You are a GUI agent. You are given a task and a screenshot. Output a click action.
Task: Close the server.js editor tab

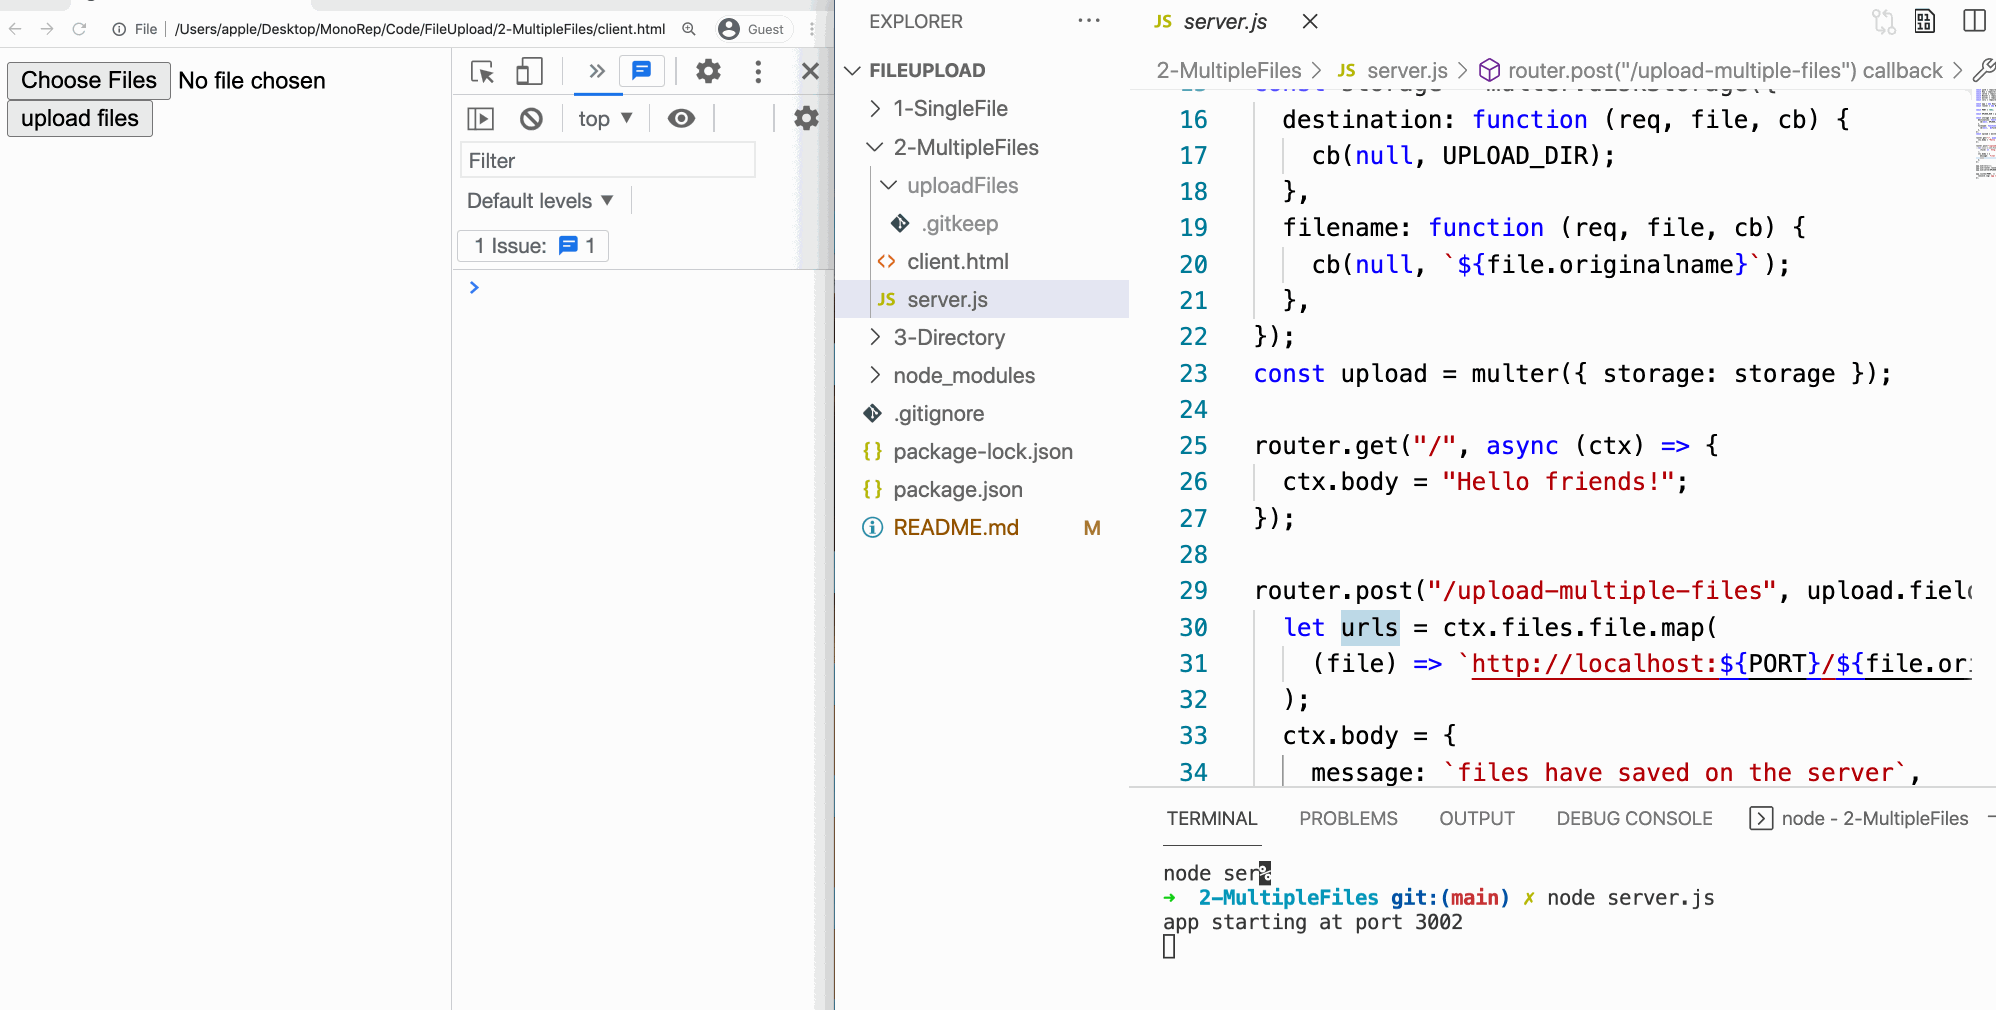(1310, 21)
